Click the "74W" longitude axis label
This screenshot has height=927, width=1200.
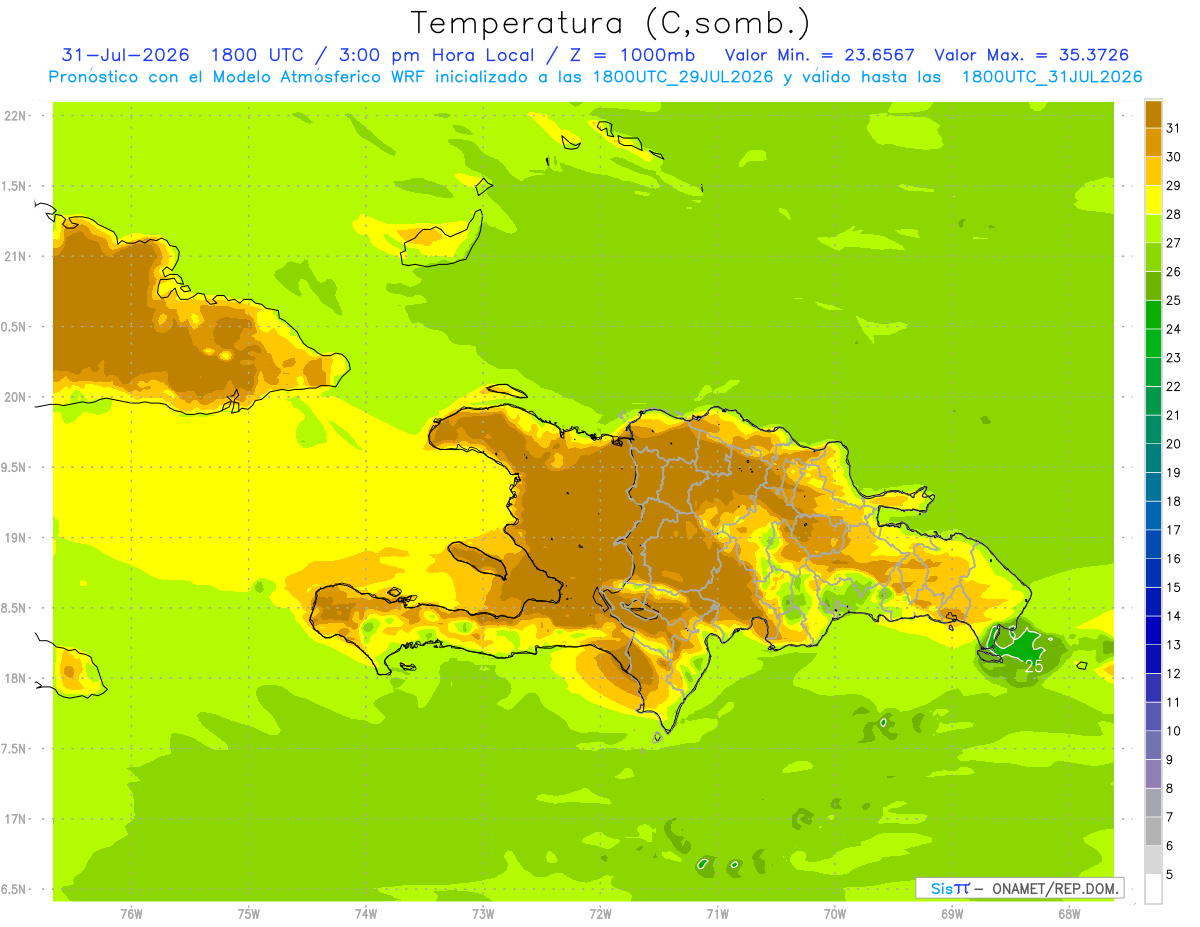click(x=366, y=913)
